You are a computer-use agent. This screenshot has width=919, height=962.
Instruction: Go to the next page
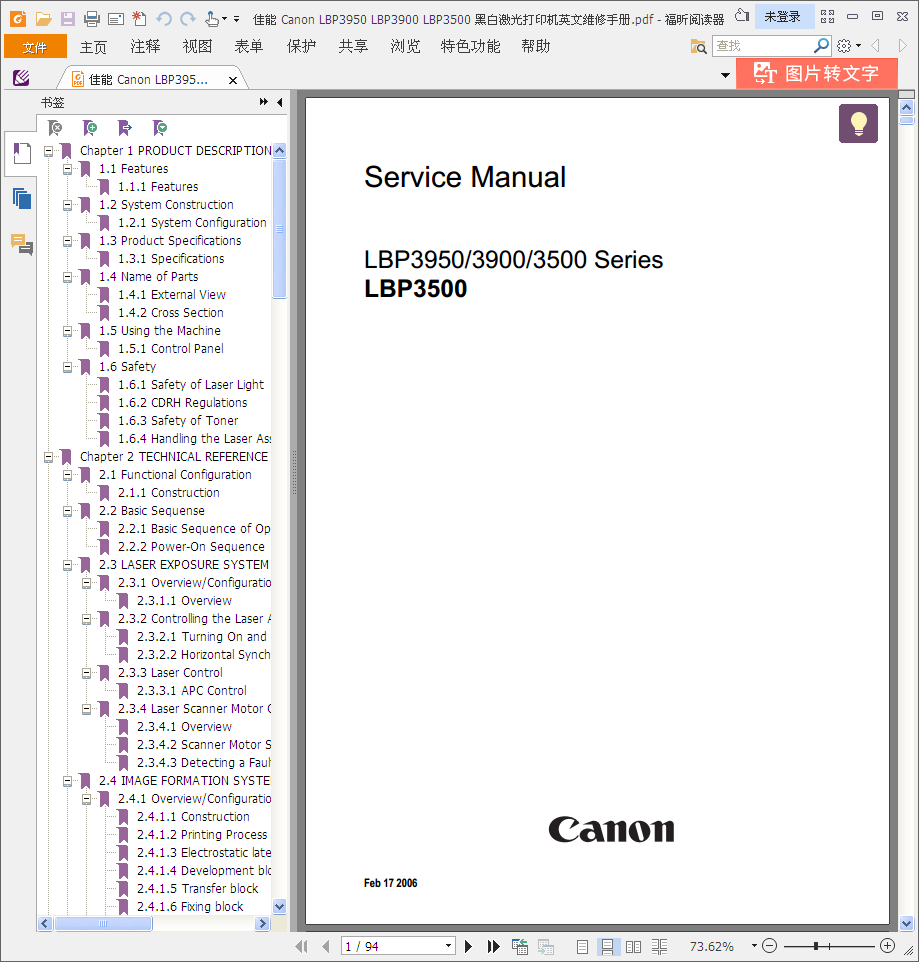point(469,946)
